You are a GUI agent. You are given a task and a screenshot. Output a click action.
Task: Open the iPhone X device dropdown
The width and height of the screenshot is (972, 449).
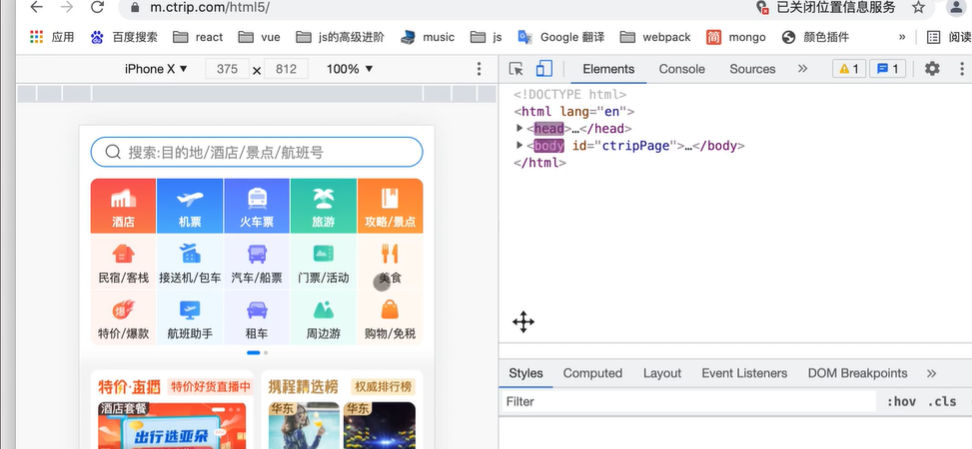[x=156, y=69]
